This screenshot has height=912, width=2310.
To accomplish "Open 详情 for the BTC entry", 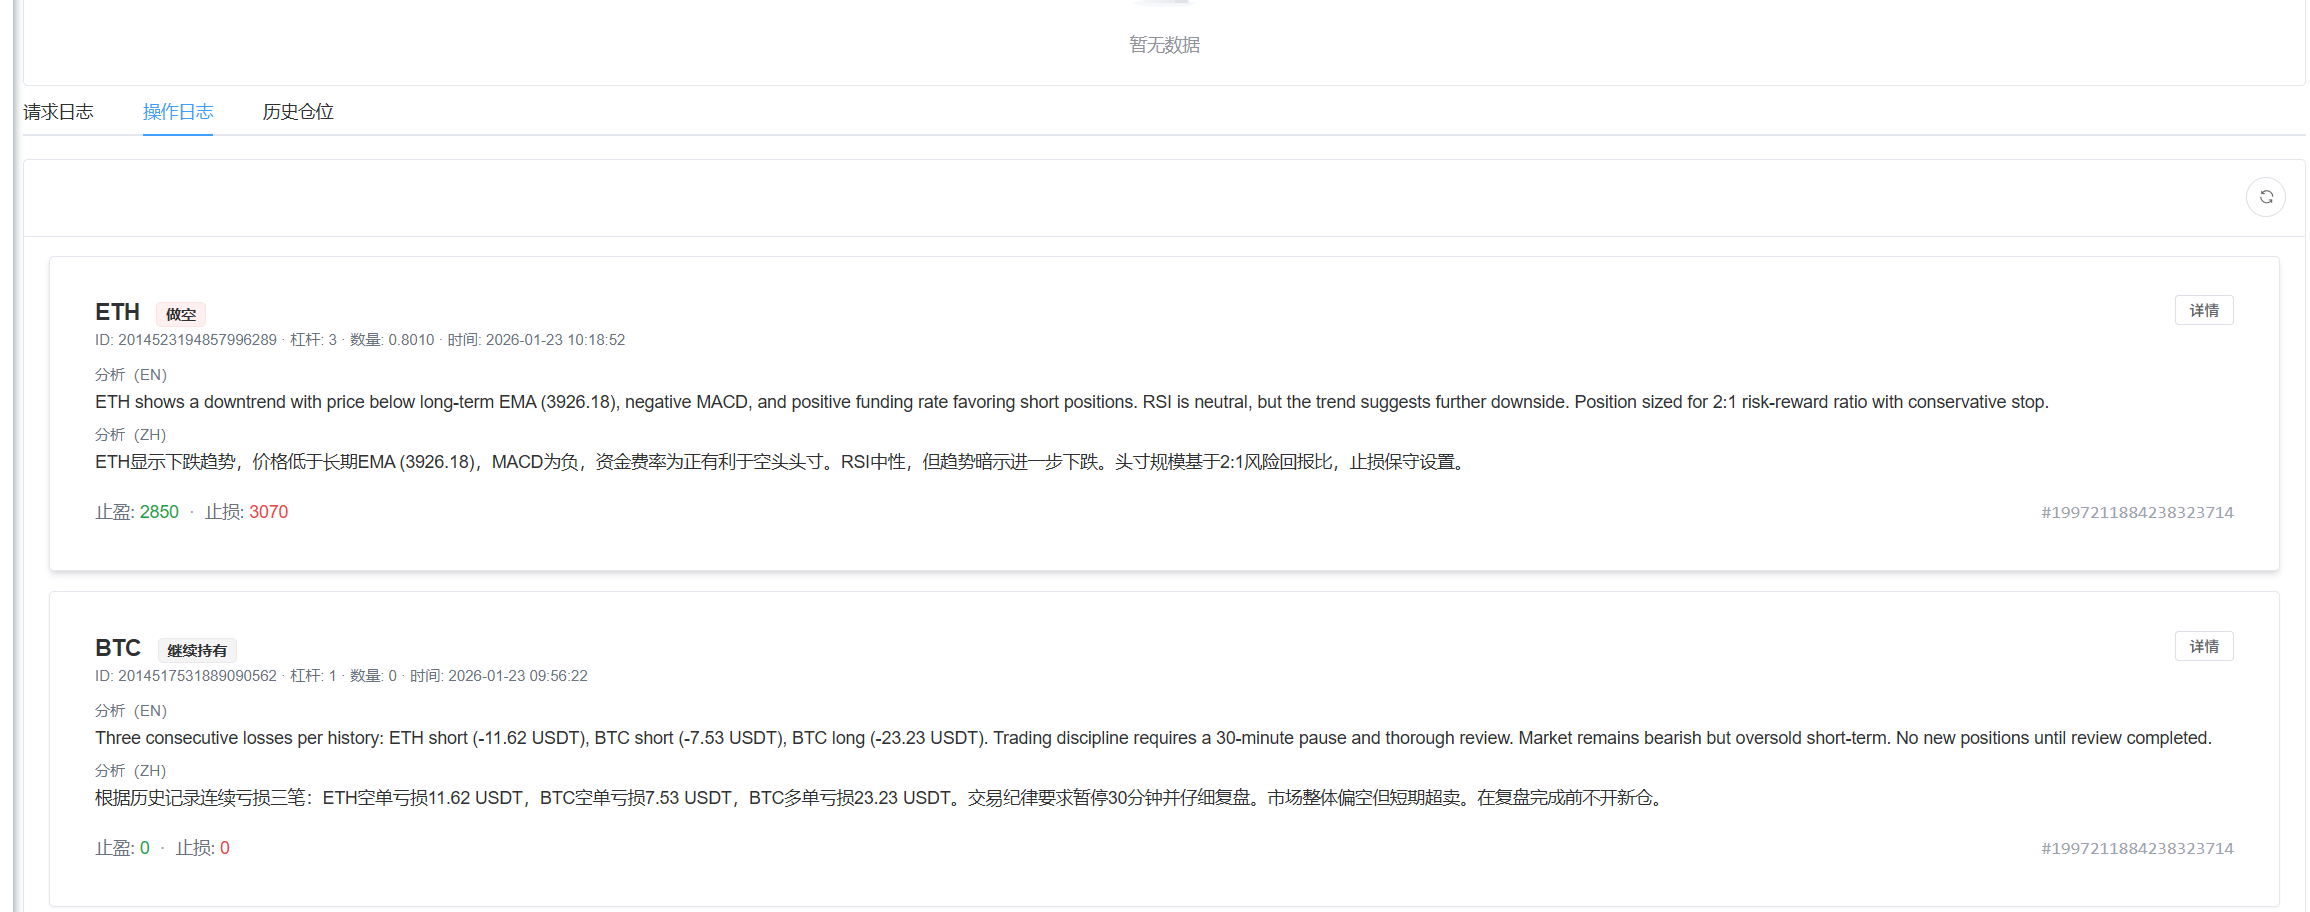I will tap(2203, 647).
